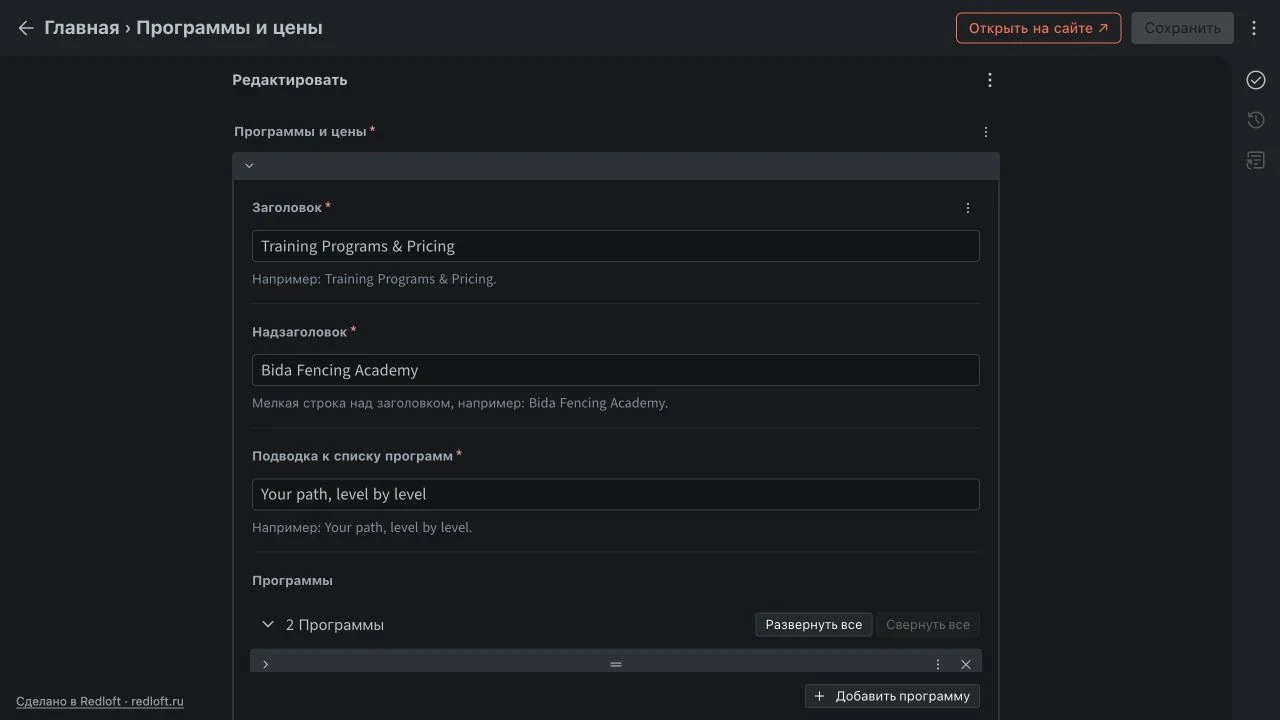1280x720 pixels.
Task: Click Свернуть все
Action: [x=928, y=625]
